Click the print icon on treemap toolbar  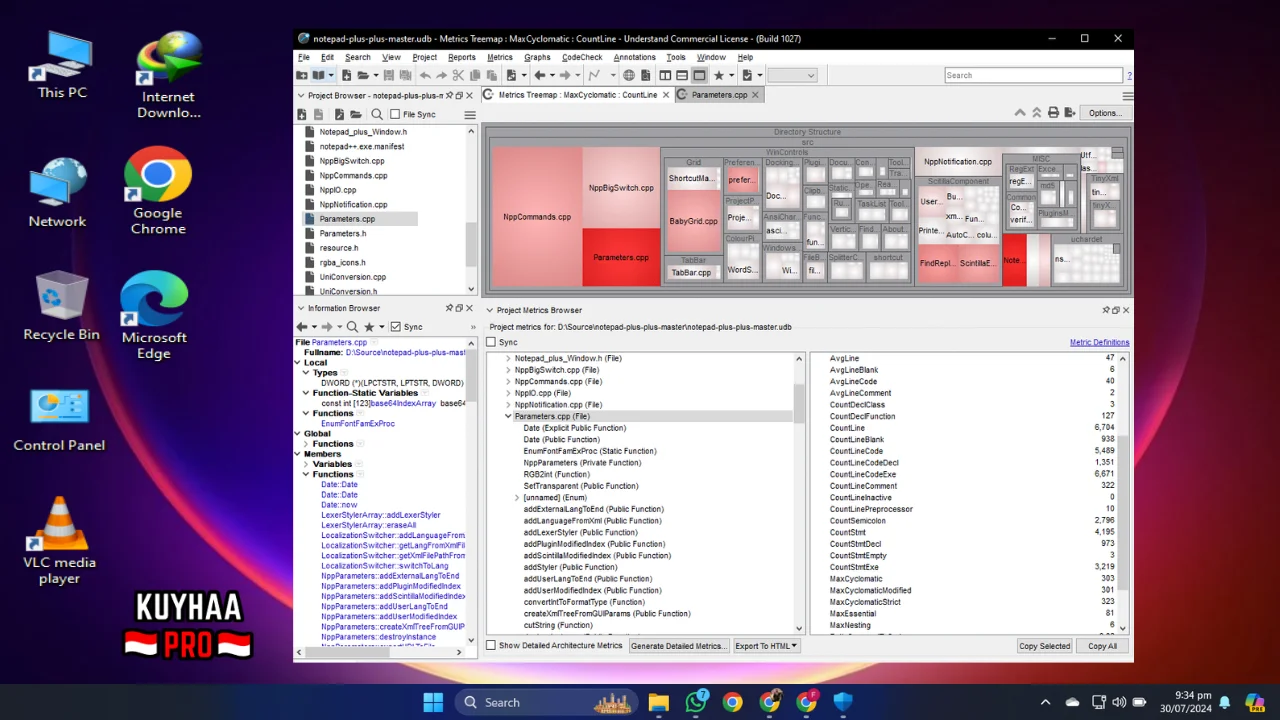tap(1053, 113)
